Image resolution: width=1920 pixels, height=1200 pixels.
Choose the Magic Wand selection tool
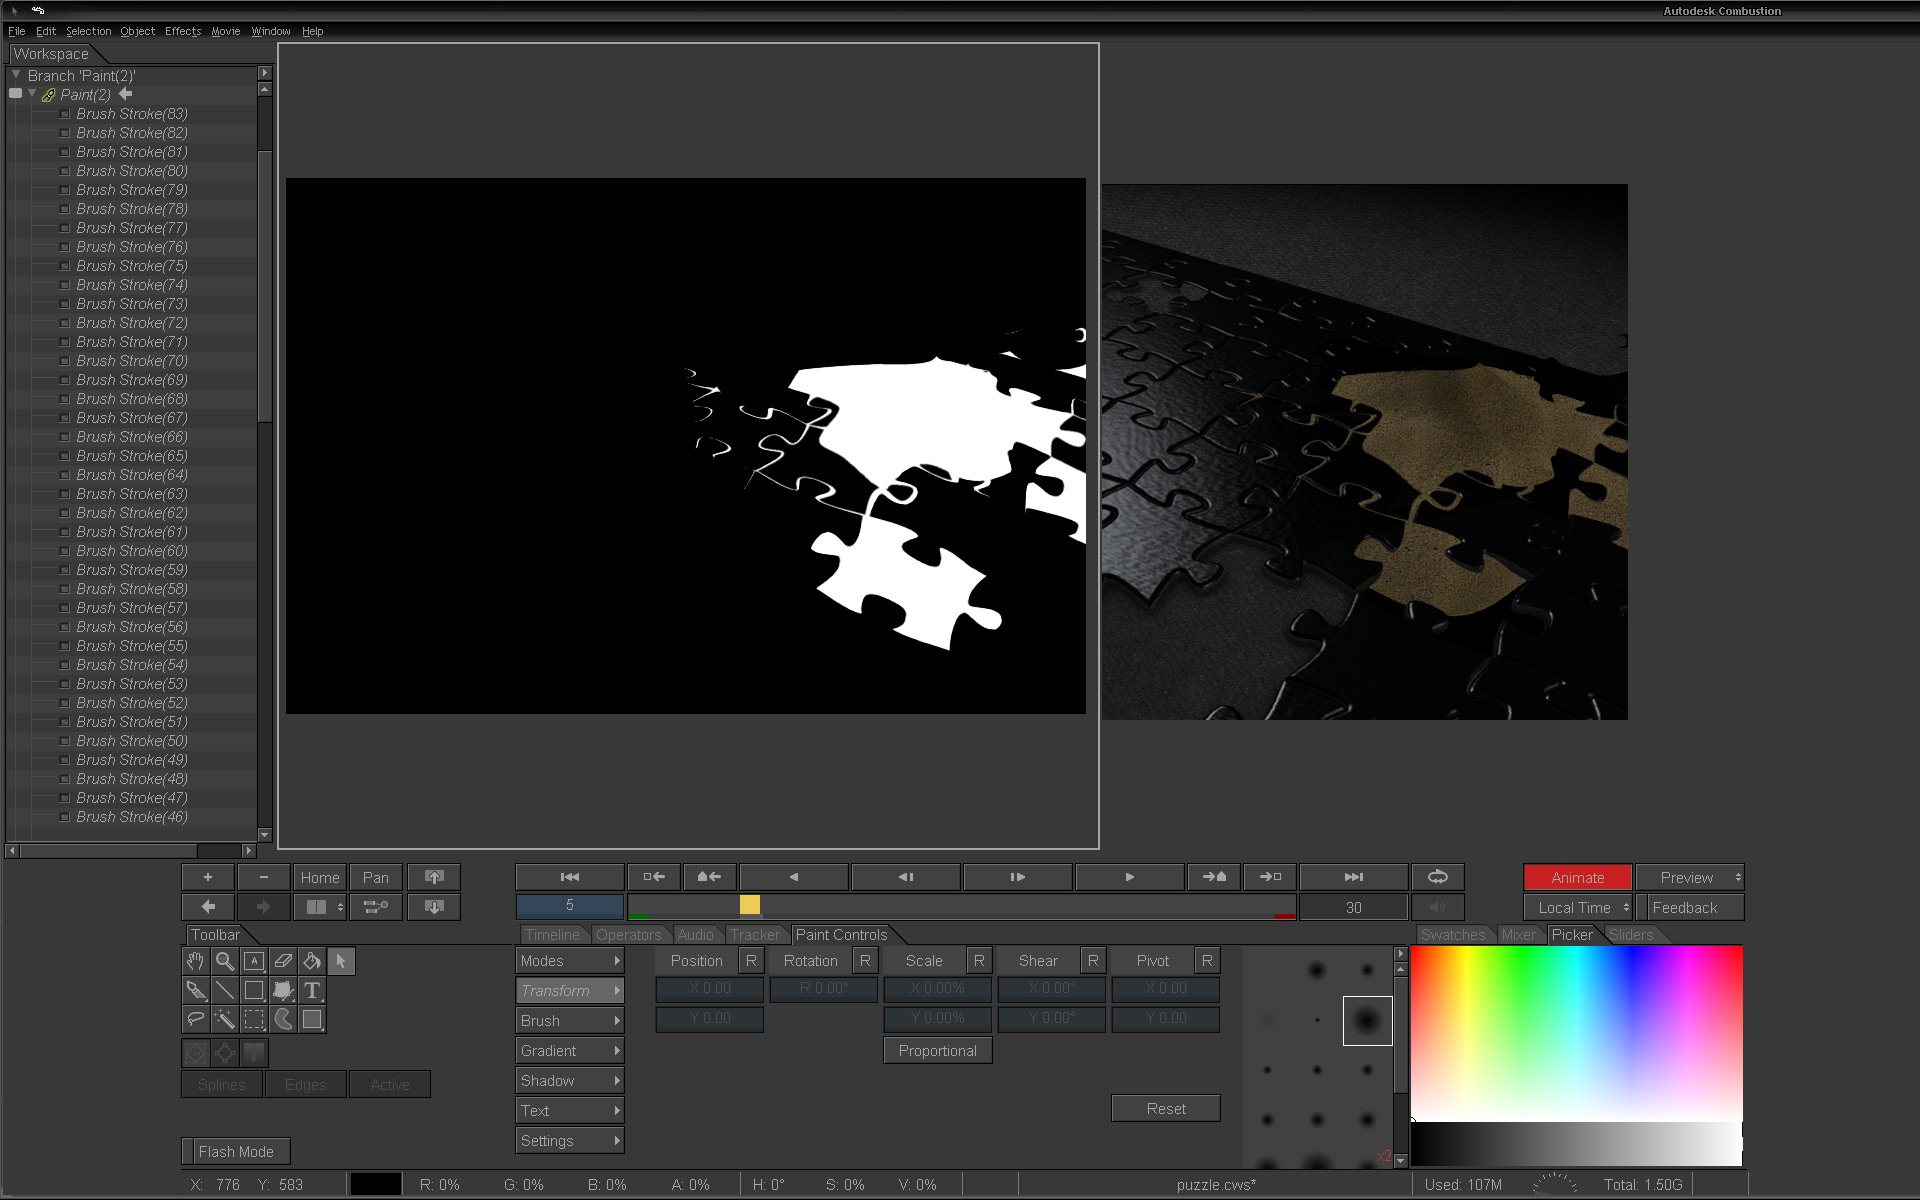point(225,1019)
